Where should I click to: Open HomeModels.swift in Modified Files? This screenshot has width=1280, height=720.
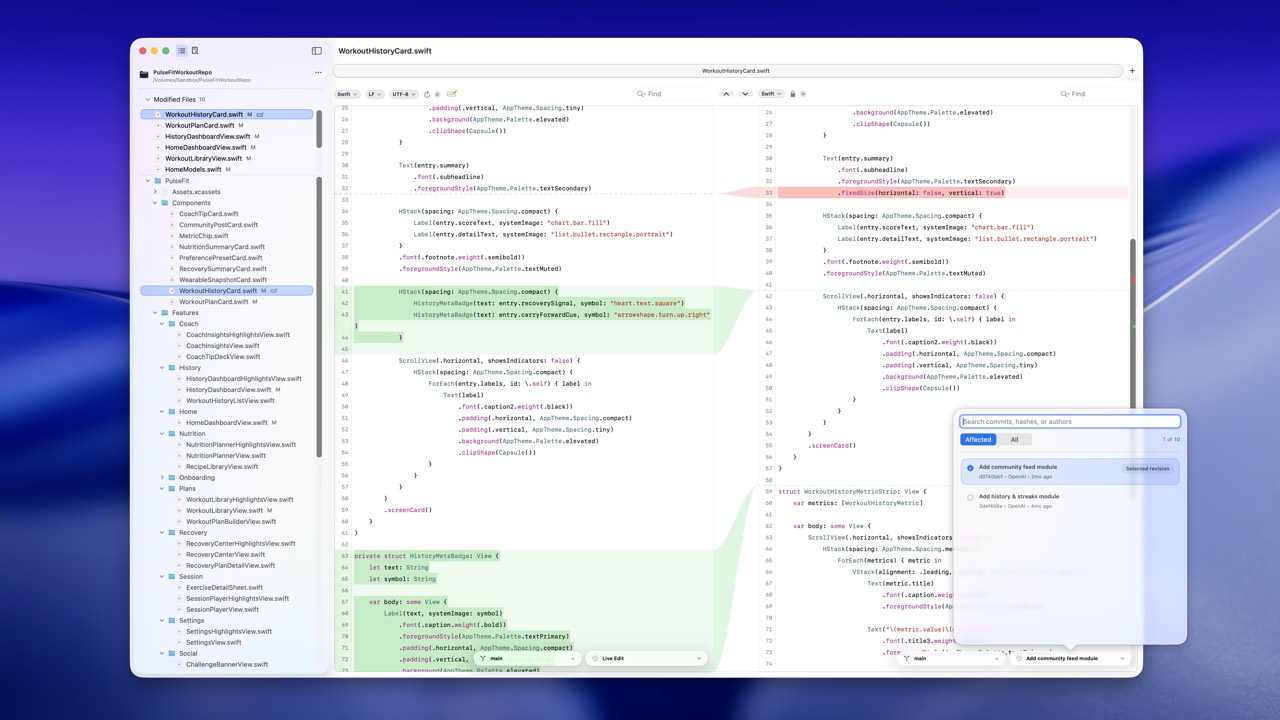click(193, 170)
